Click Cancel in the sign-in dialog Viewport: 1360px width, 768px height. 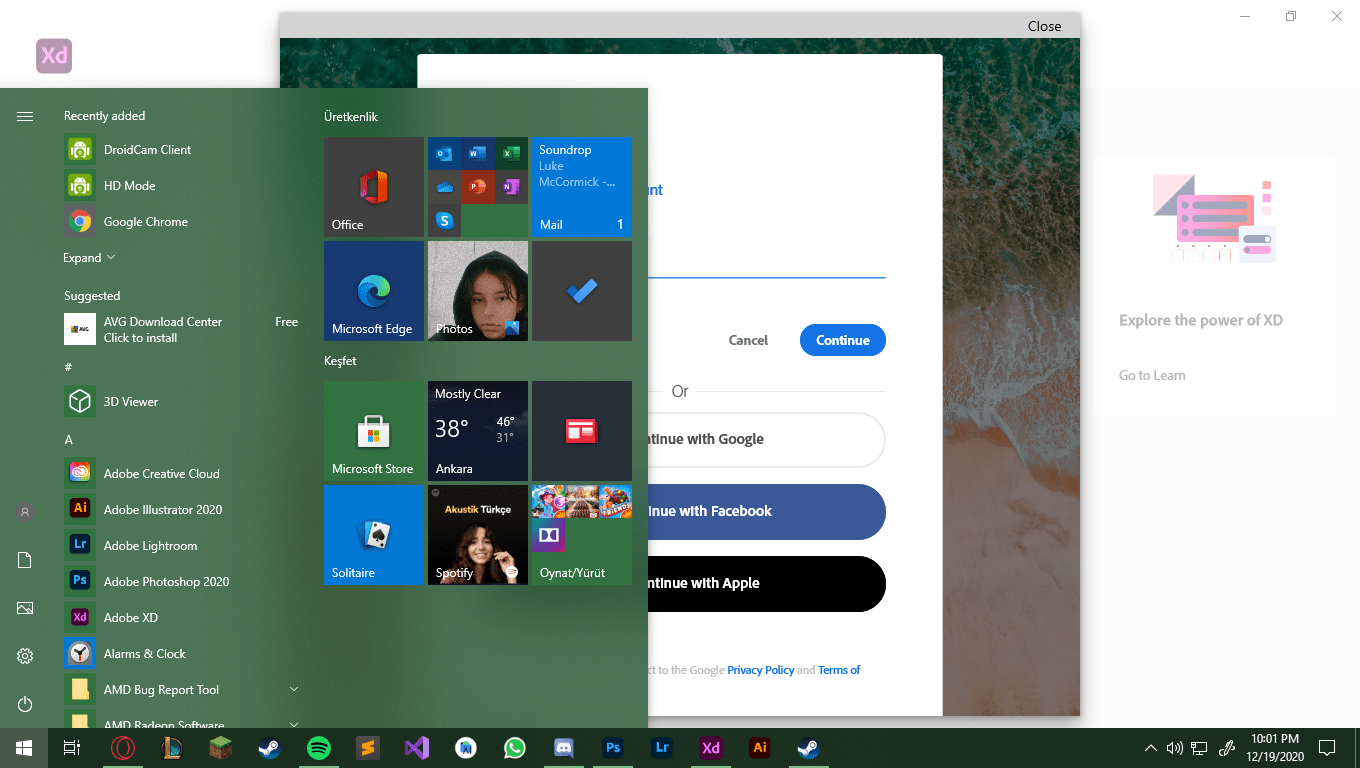click(748, 340)
